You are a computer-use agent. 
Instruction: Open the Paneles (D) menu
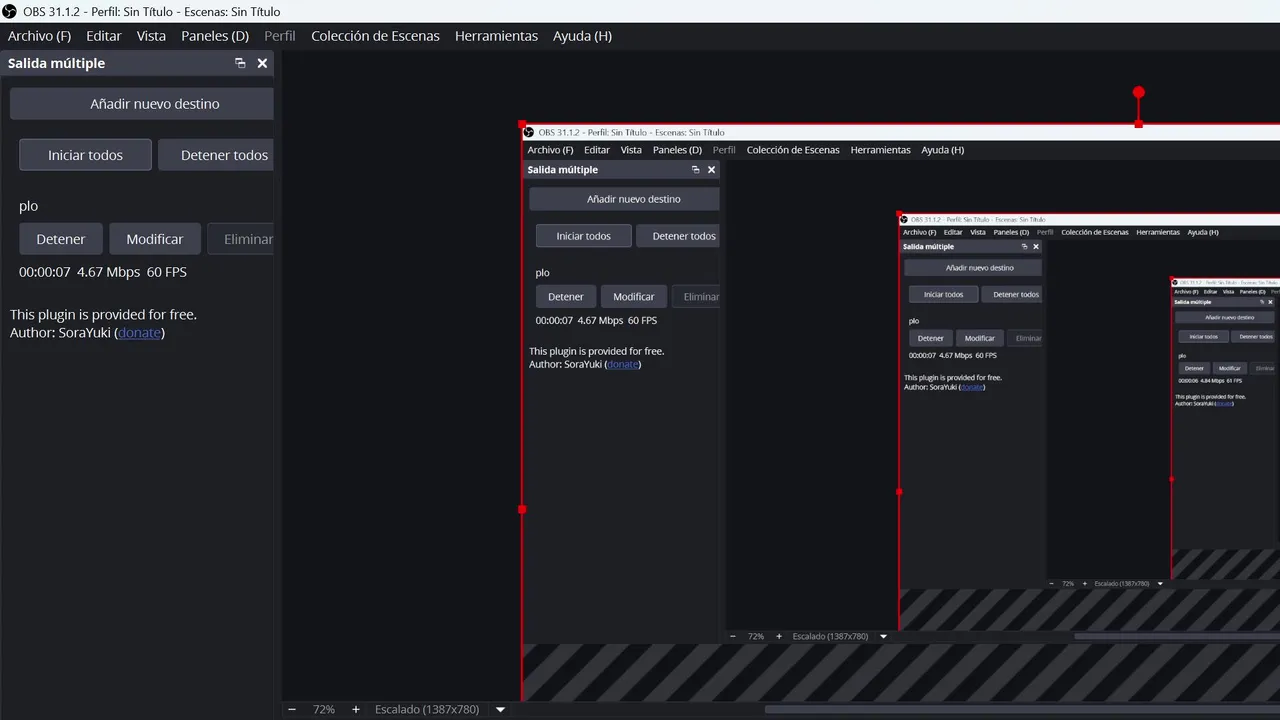coord(215,36)
